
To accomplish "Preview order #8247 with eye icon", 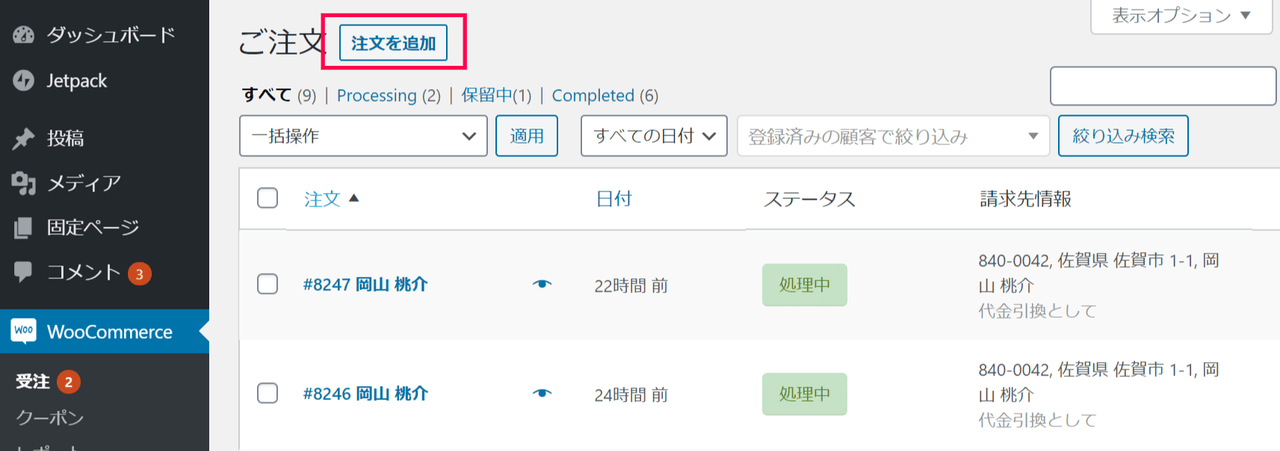I will [542, 285].
